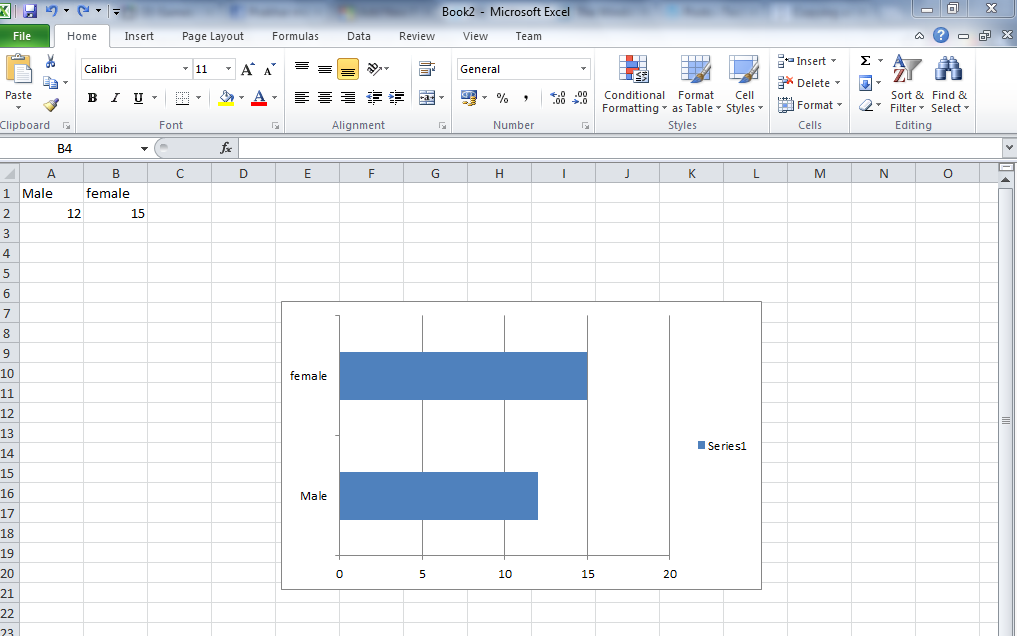Center the cell text horizontally
1017x636 pixels.
325,98
